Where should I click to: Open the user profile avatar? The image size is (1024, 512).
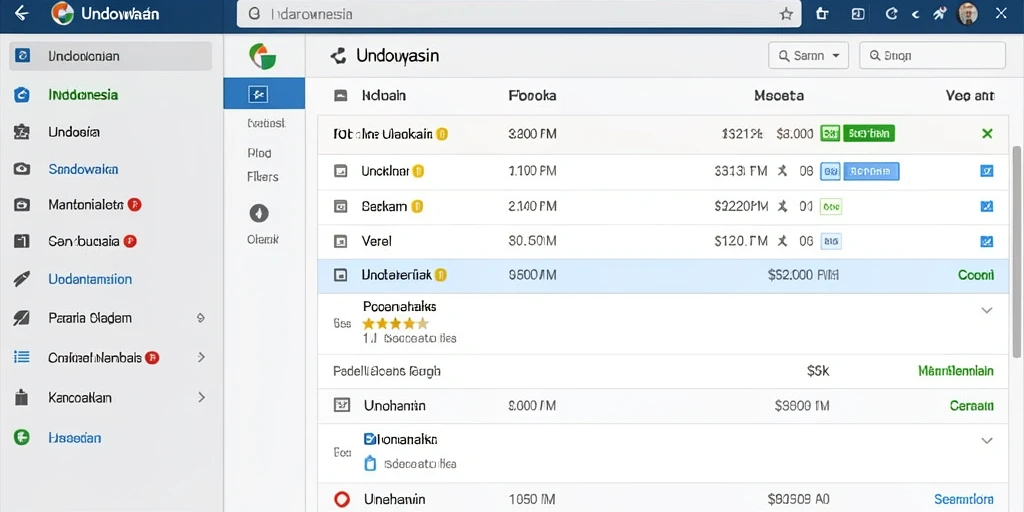[968, 14]
